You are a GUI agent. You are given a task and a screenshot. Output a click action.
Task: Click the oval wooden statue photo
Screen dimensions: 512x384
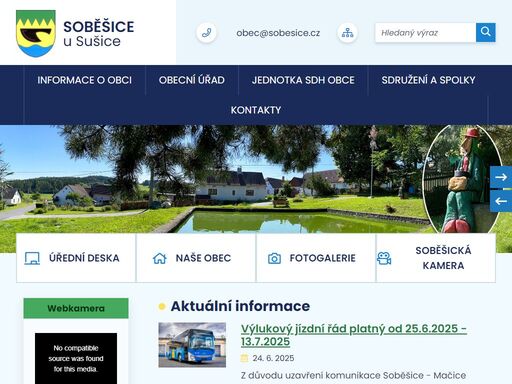click(463, 179)
